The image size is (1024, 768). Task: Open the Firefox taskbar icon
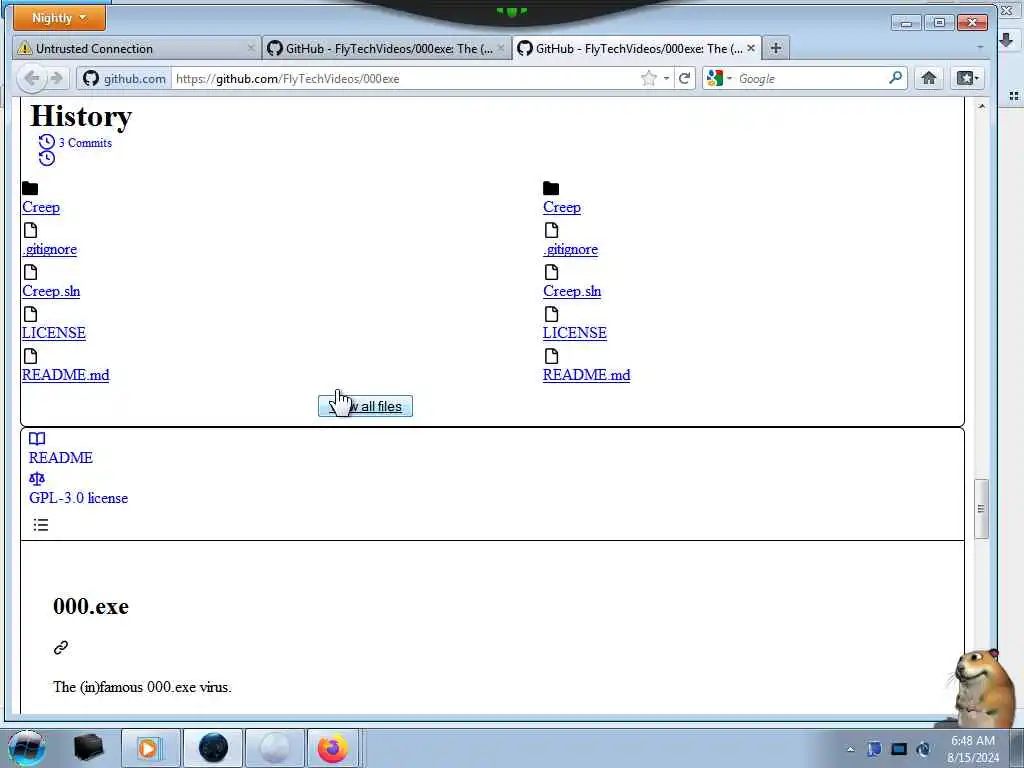[333, 748]
